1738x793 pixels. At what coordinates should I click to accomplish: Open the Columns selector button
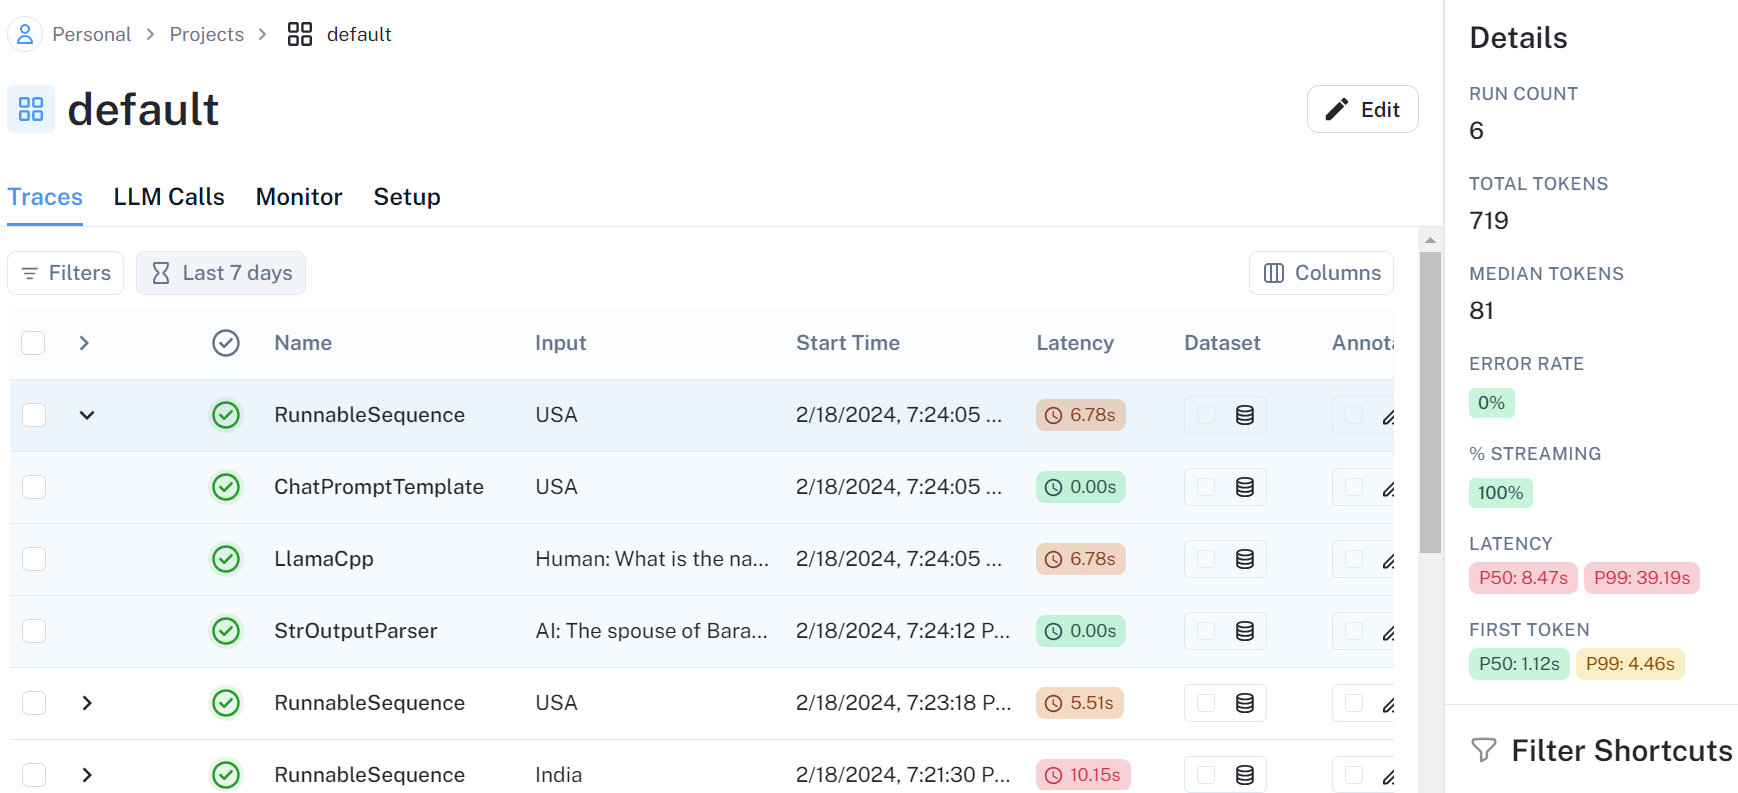pyautogui.click(x=1321, y=273)
